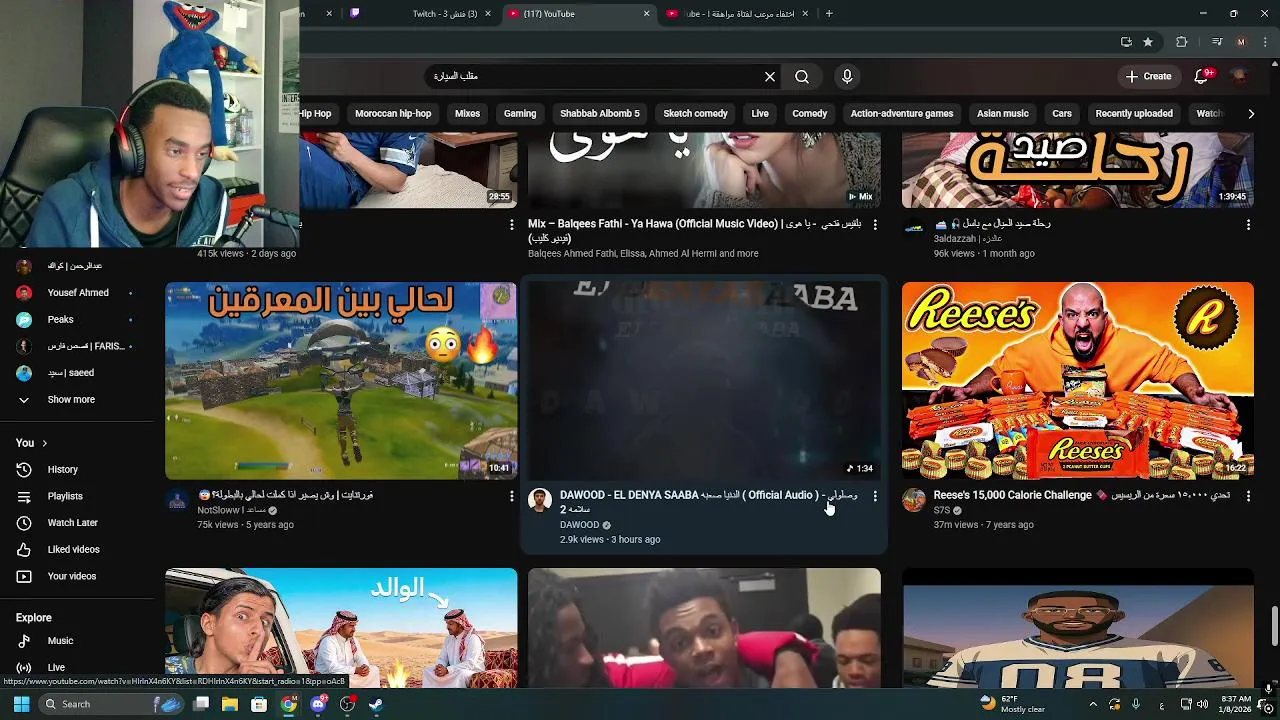Open options menu for 3aldazzah video
The image size is (1280, 720).
coord(1248,225)
